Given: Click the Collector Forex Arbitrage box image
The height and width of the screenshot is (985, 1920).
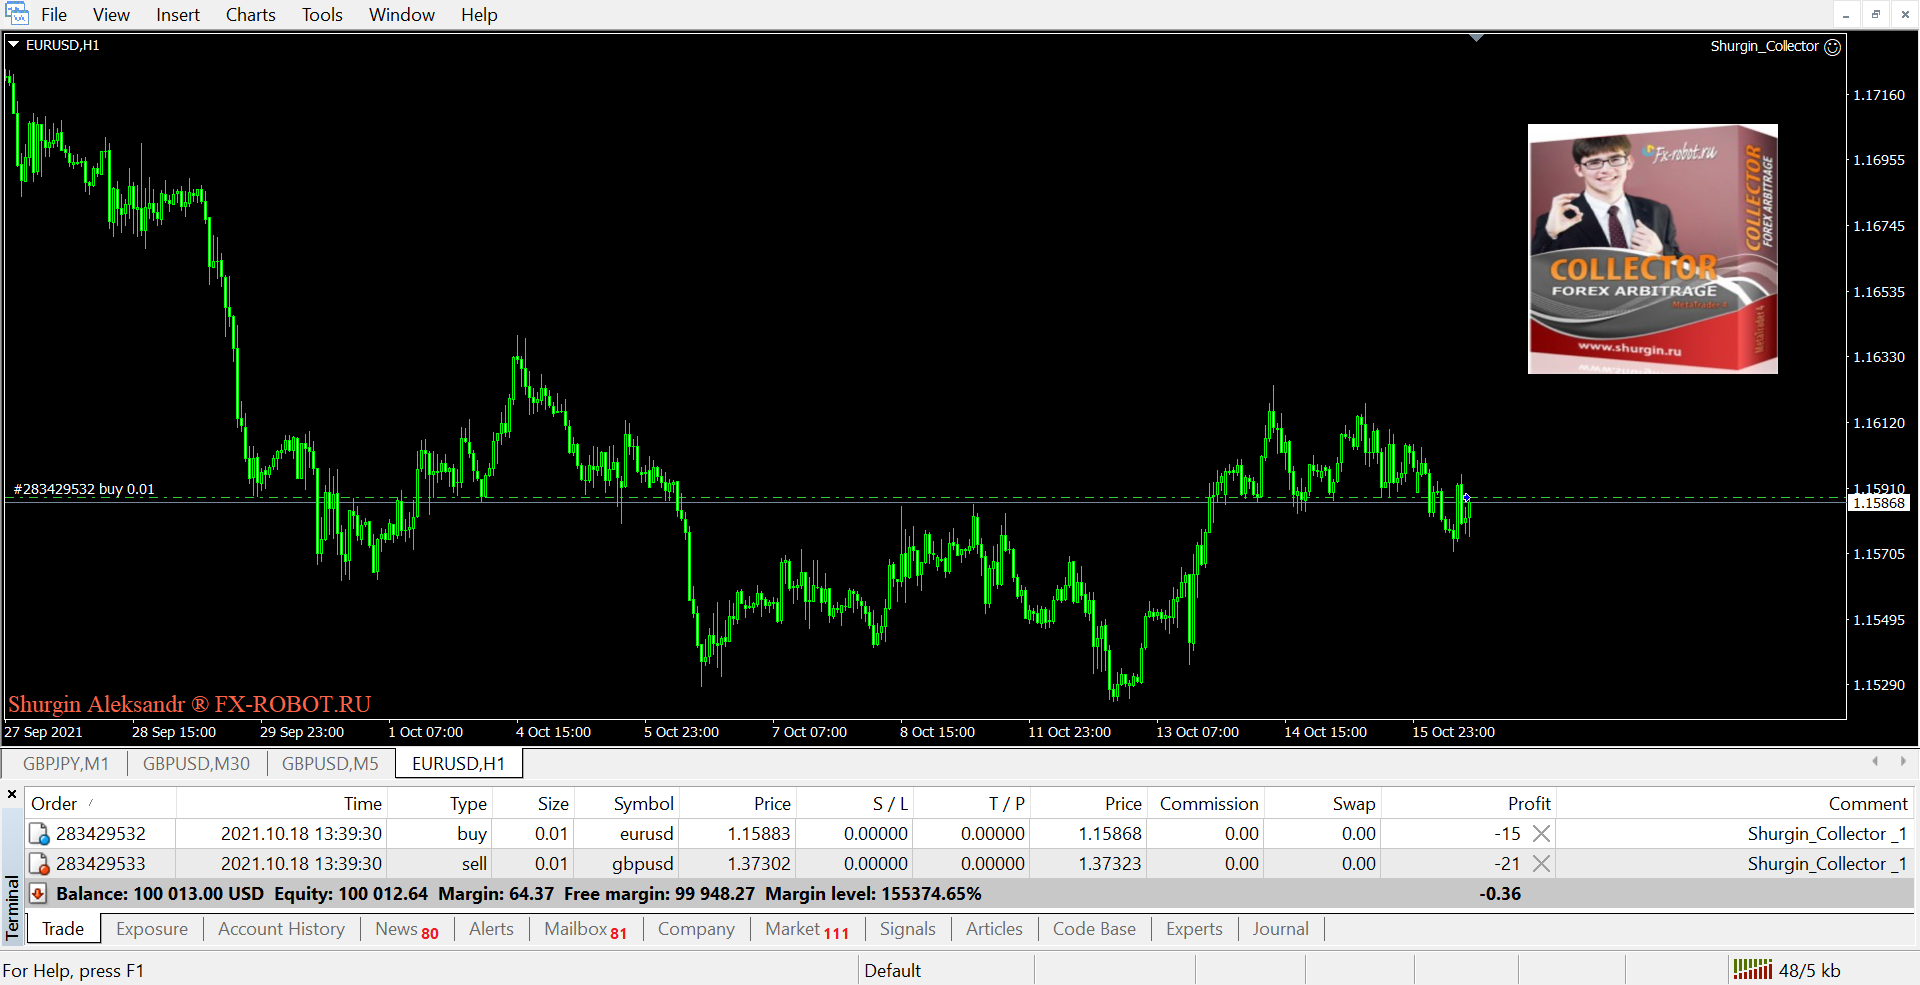Looking at the screenshot, I should [x=1652, y=249].
